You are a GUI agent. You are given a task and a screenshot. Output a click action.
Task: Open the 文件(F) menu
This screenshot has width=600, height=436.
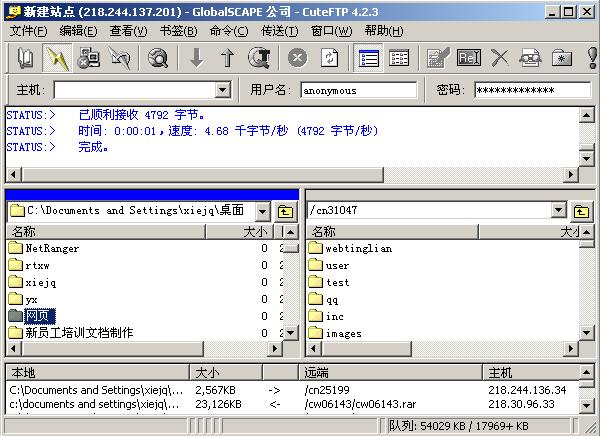click(29, 31)
